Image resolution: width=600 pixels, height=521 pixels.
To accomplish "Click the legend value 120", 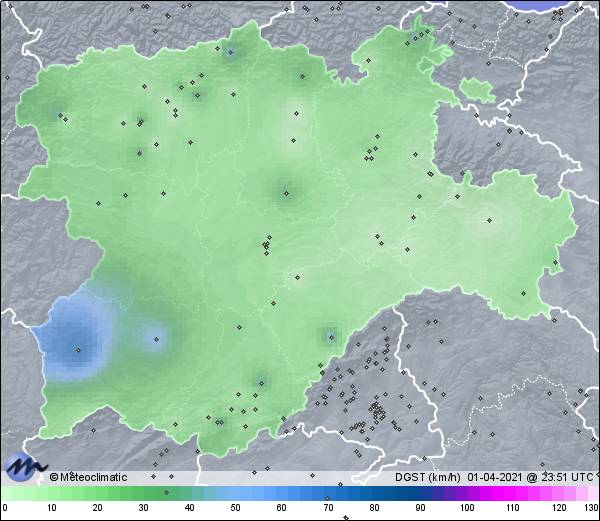I will 559,508.
